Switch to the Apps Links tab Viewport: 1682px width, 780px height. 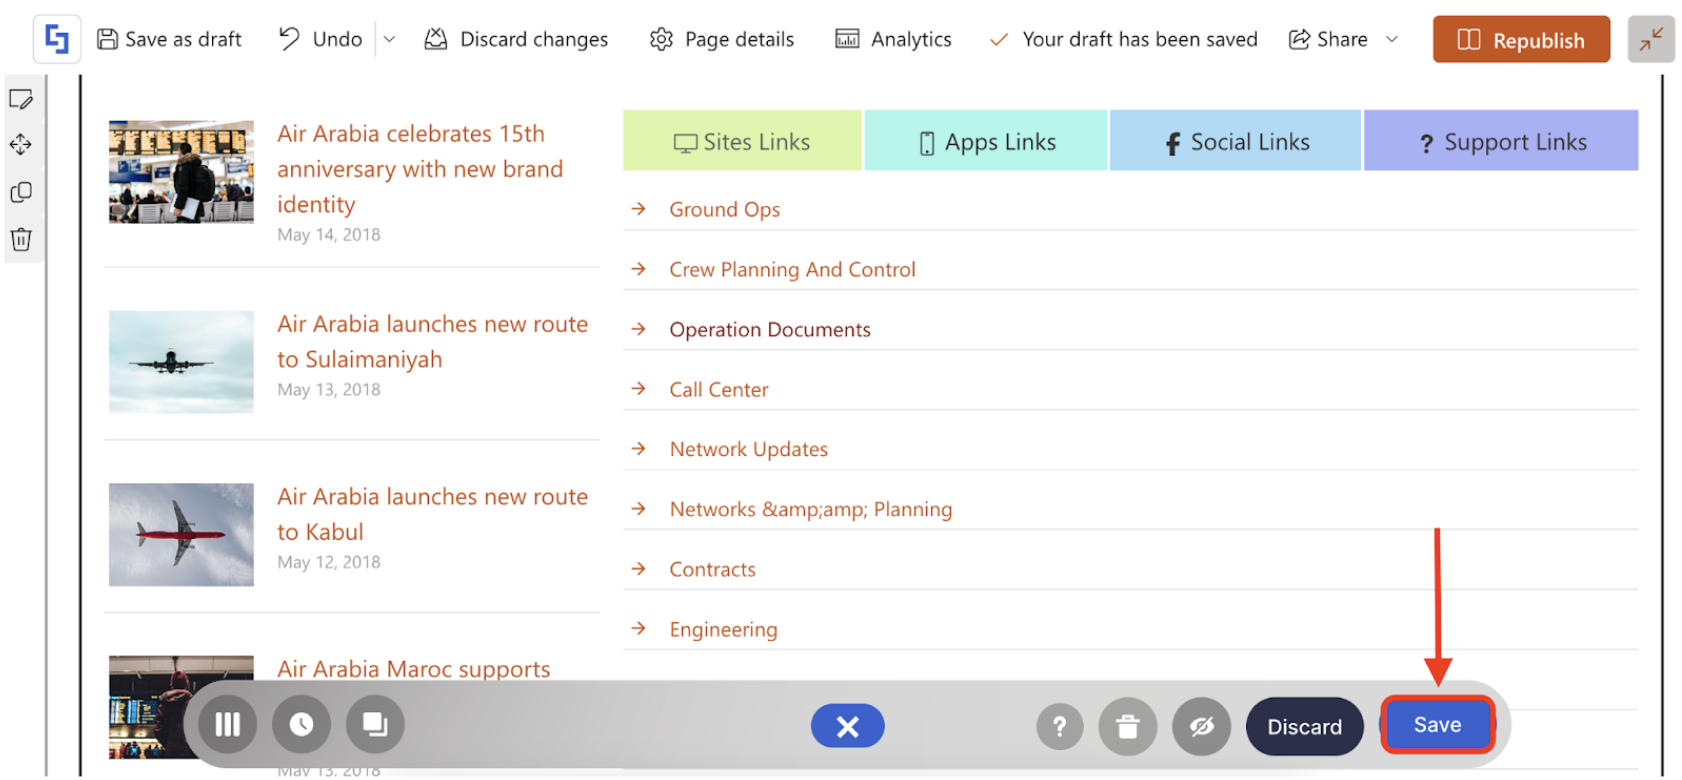[x=986, y=141]
